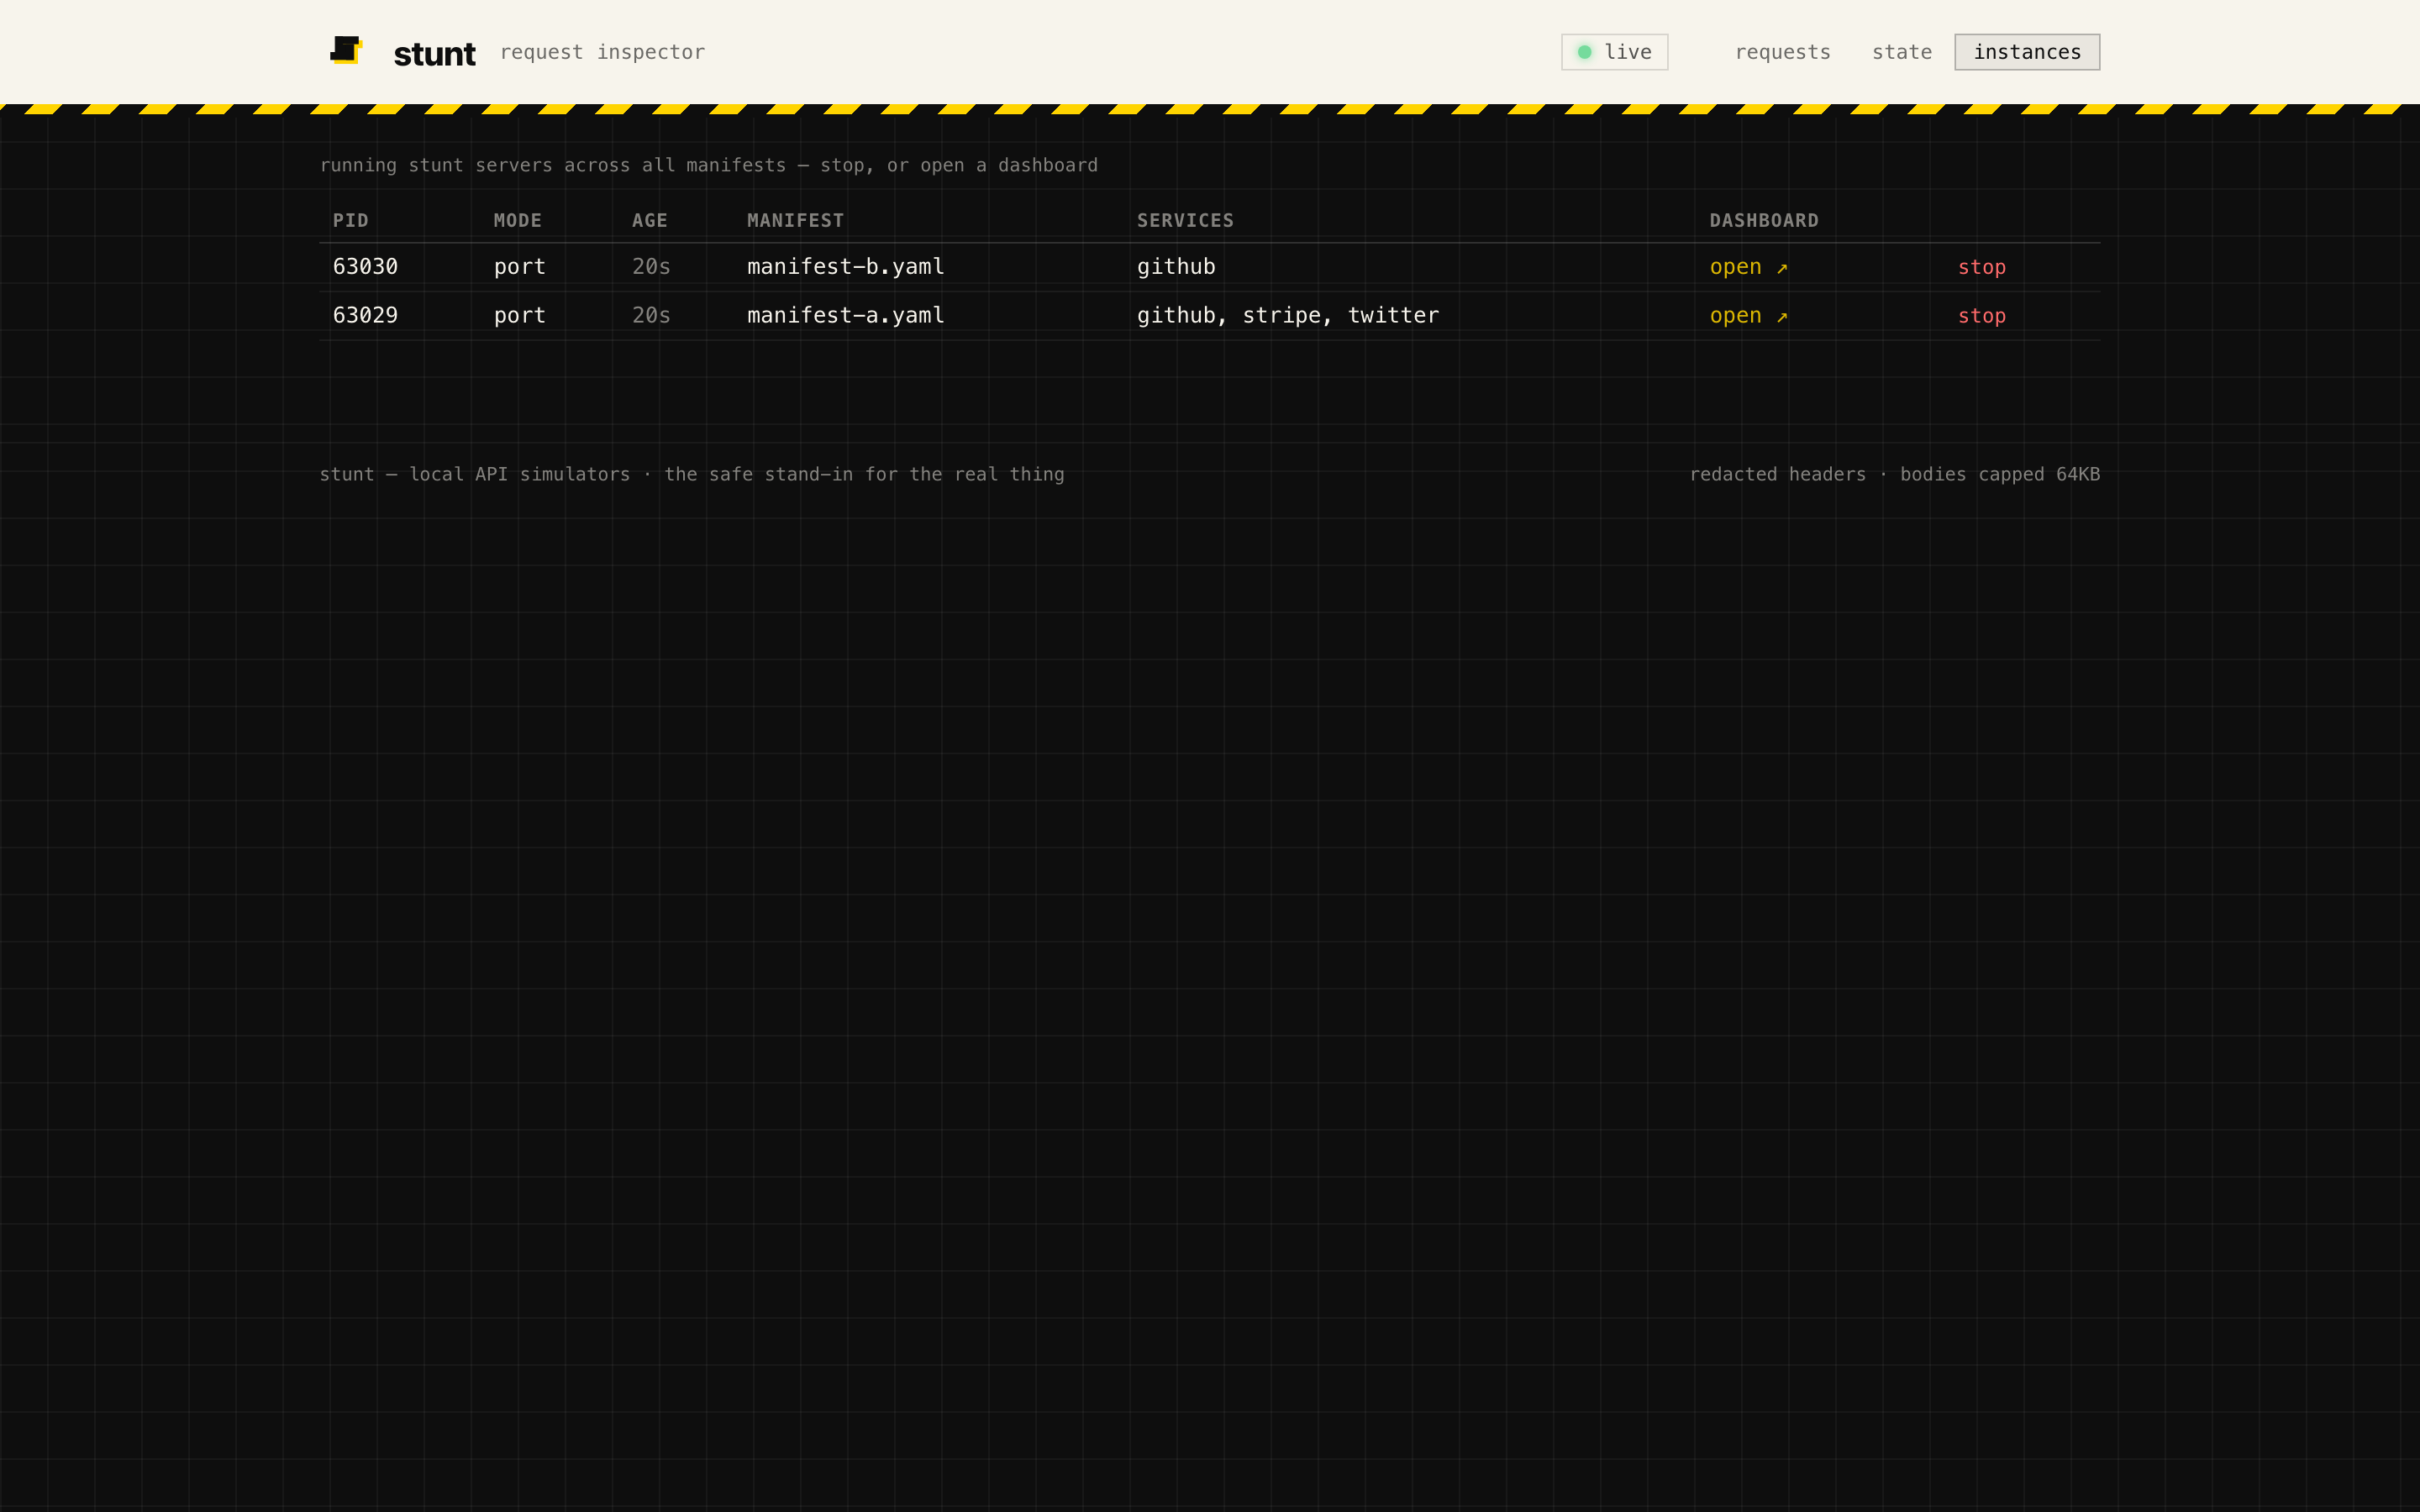Click PID cell 63029
The height and width of the screenshot is (1512, 2420).
[365, 316]
